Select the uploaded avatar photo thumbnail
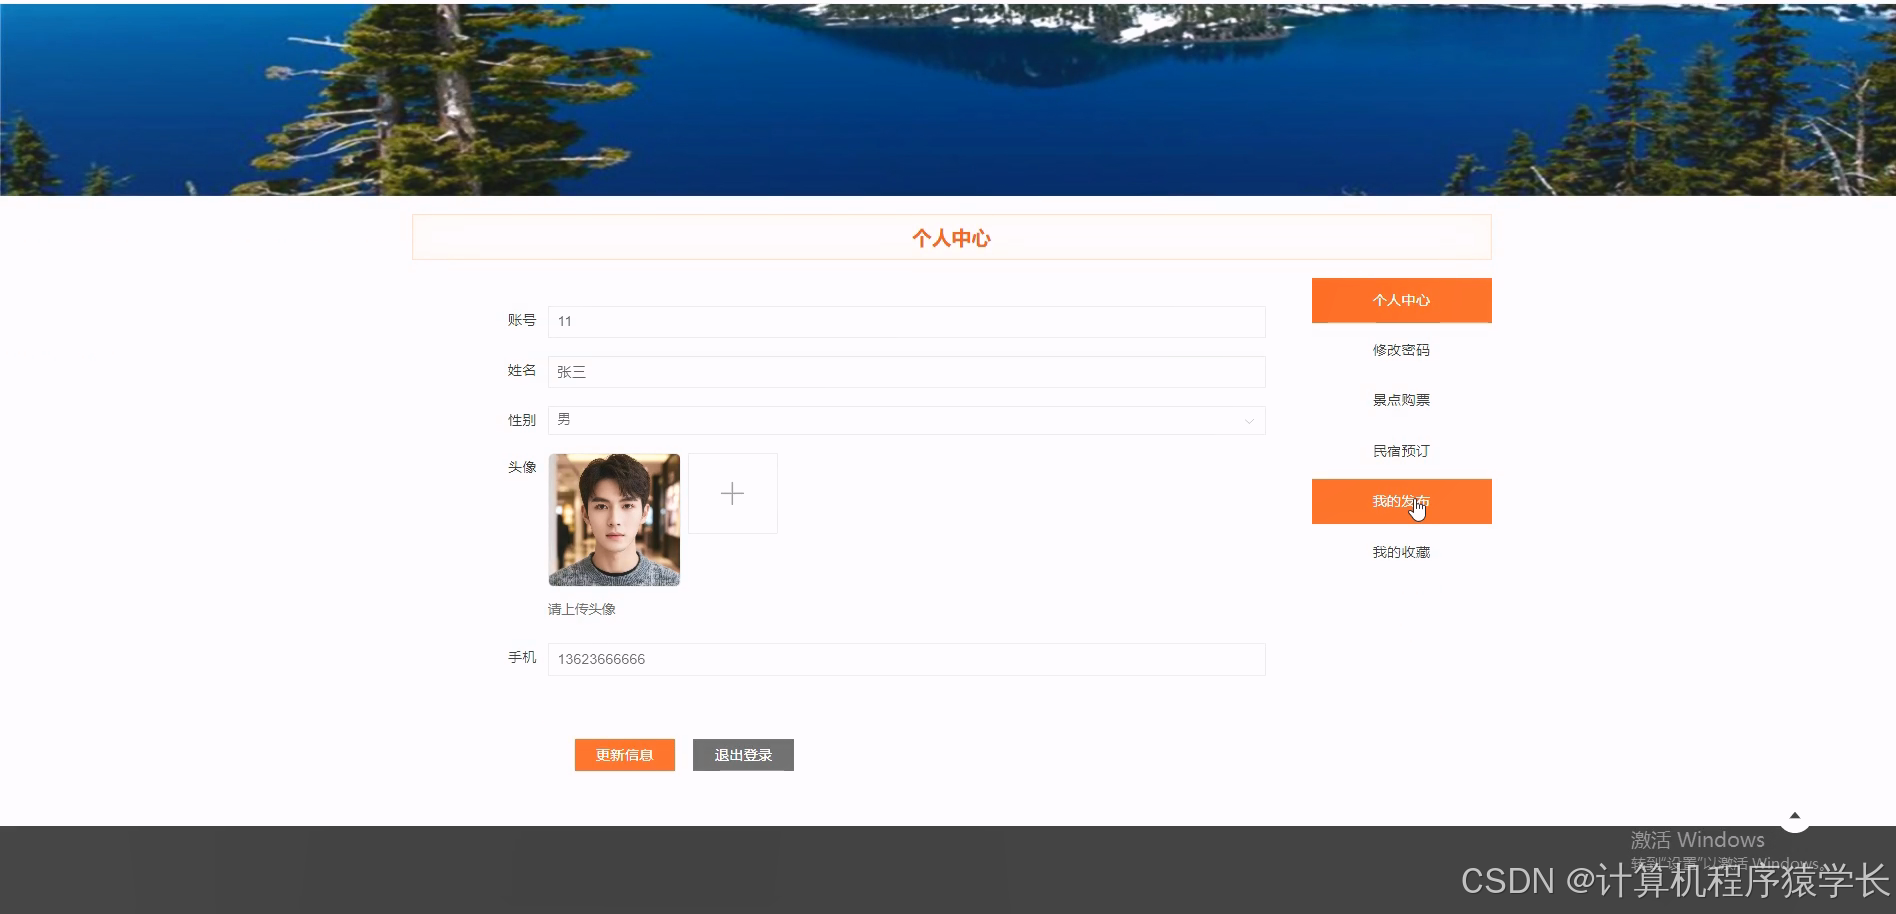This screenshot has width=1896, height=914. [x=613, y=518]
